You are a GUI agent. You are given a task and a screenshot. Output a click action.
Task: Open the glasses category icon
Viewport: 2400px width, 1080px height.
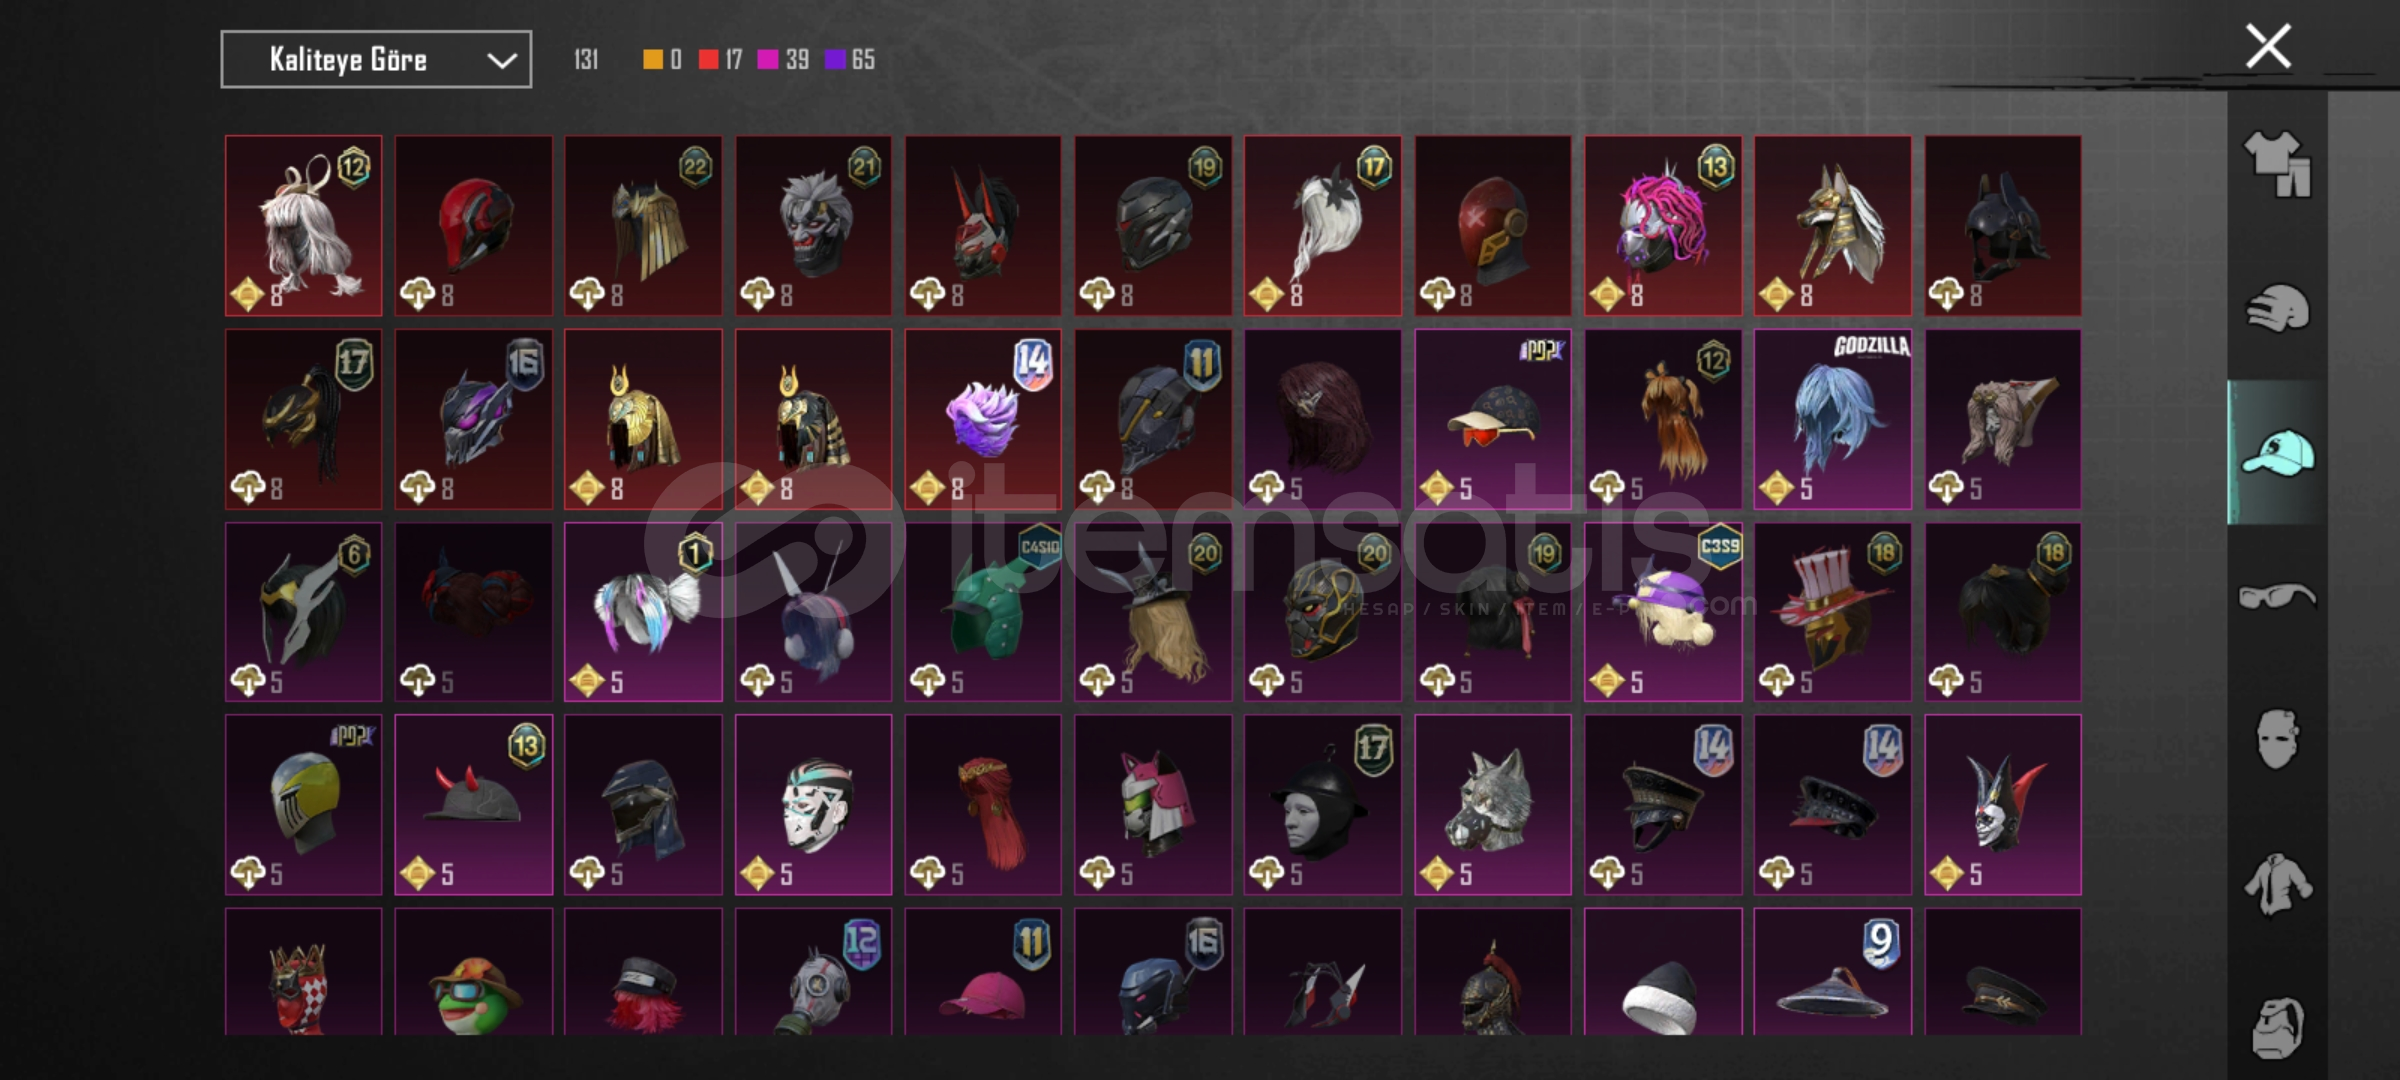(x=2277, y=597)
